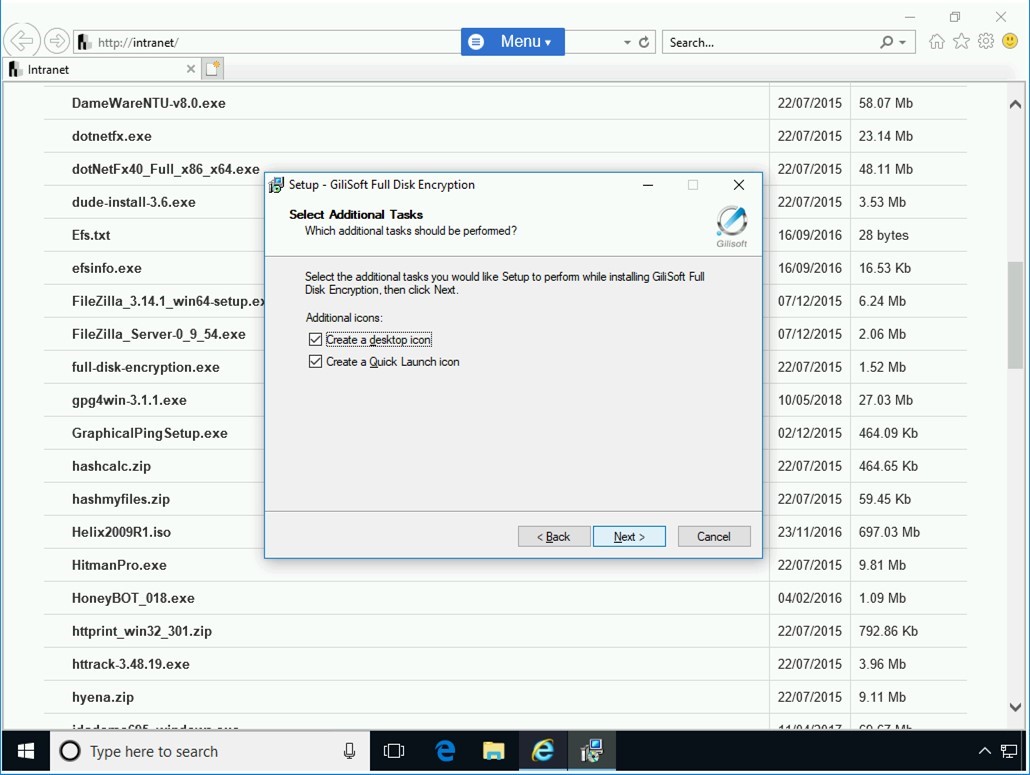Refresh the intranet page
Image resolution: width=1030 pixels, height=775 pixels.
(645, 42)
